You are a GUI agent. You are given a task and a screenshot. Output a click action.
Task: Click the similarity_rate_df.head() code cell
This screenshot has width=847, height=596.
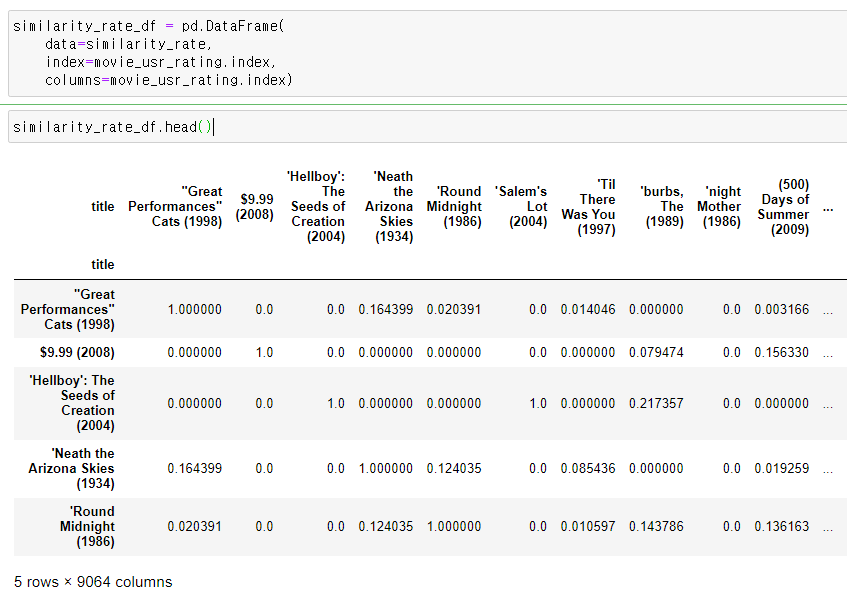coord(427,127)
